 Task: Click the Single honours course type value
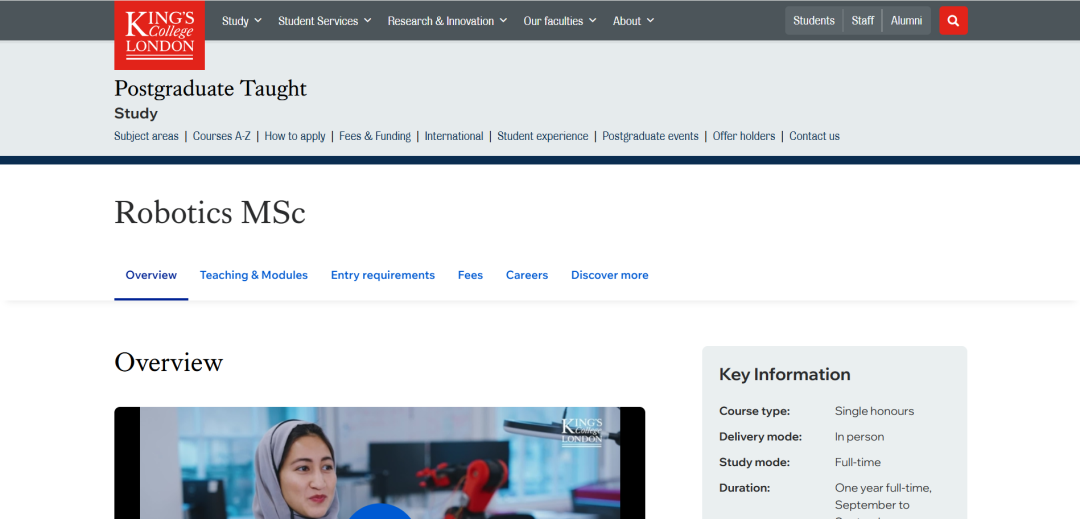pyautogui.click(x=874, y=411)
